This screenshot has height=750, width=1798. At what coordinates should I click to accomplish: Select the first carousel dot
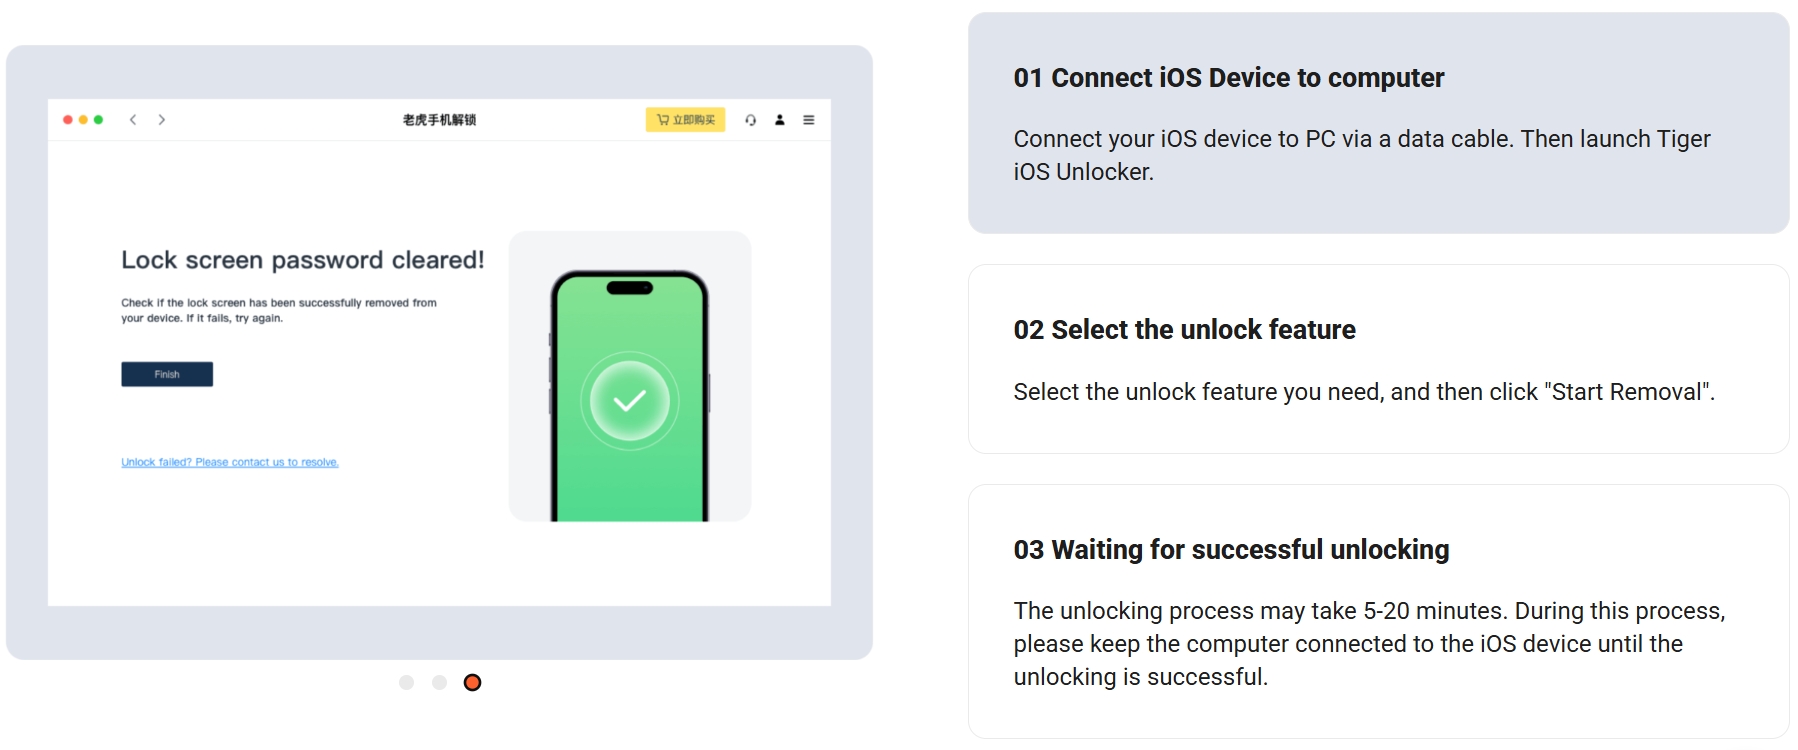406,682
